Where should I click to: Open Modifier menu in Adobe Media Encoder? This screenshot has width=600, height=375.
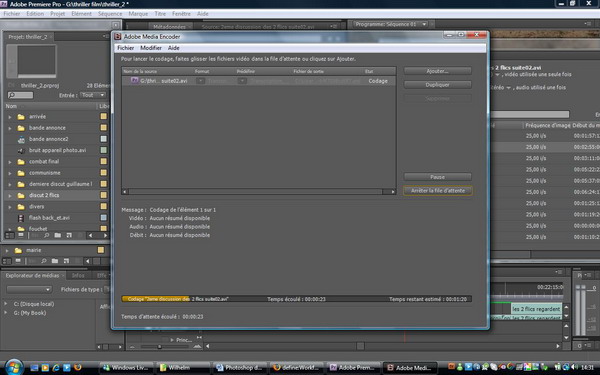click(x=151, y=48)
